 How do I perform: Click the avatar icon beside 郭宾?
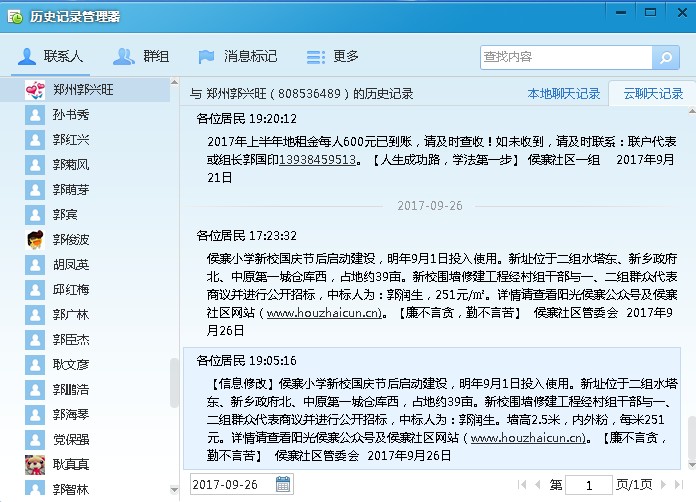[35, 214]
